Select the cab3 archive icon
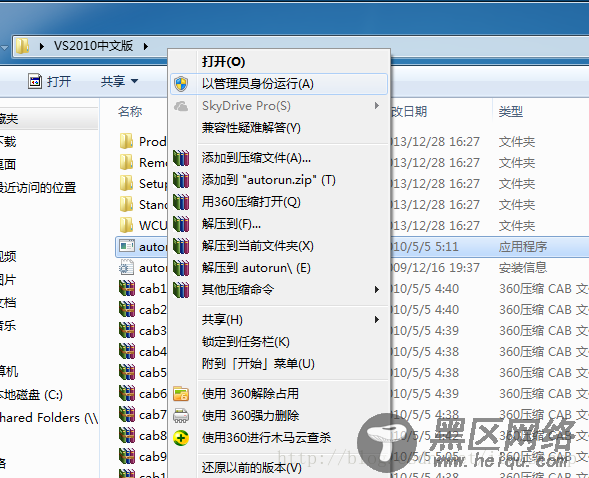 (127, 330)
